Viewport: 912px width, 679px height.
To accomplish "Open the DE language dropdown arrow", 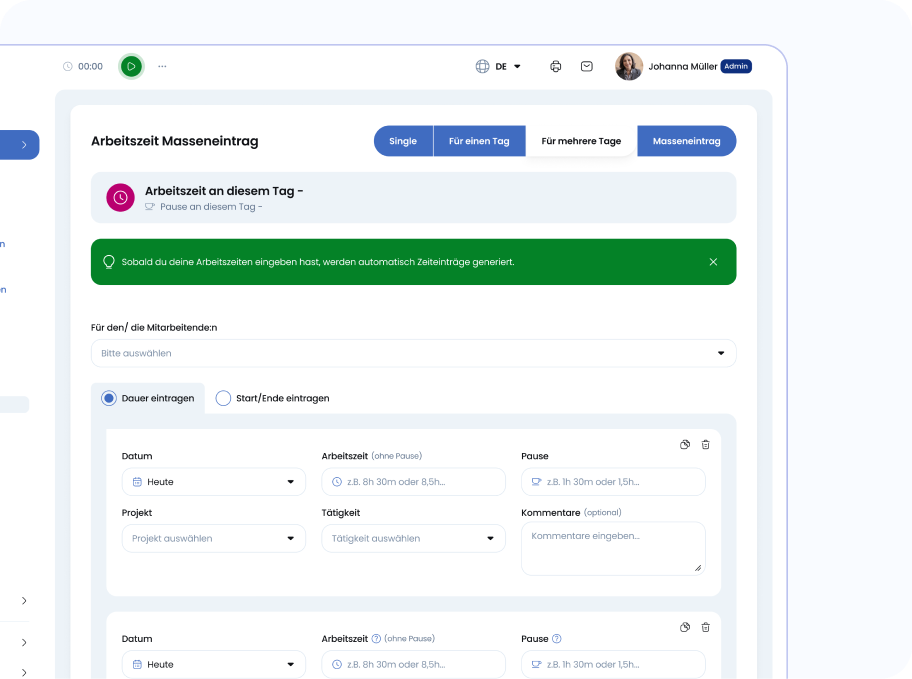I will click(517, 66).
